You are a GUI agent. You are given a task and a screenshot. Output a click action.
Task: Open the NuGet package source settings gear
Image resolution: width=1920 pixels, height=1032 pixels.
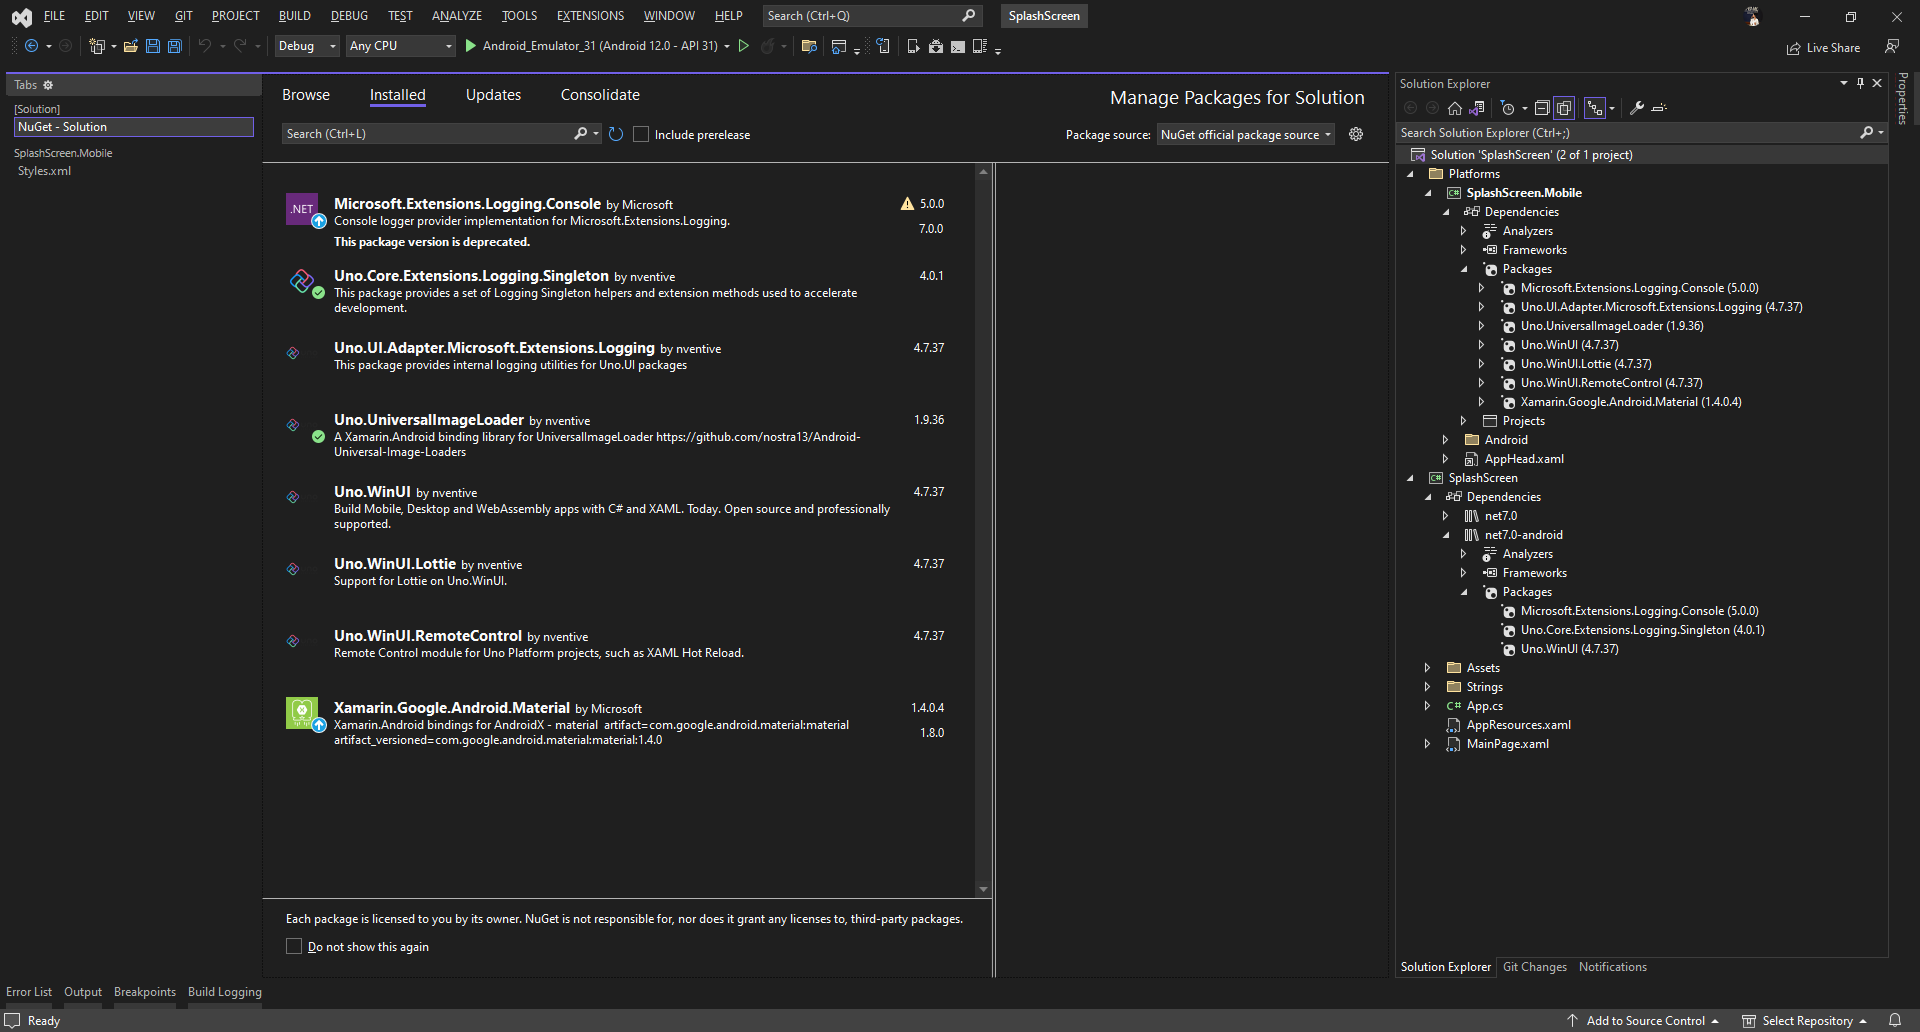tap(1356, 134)
